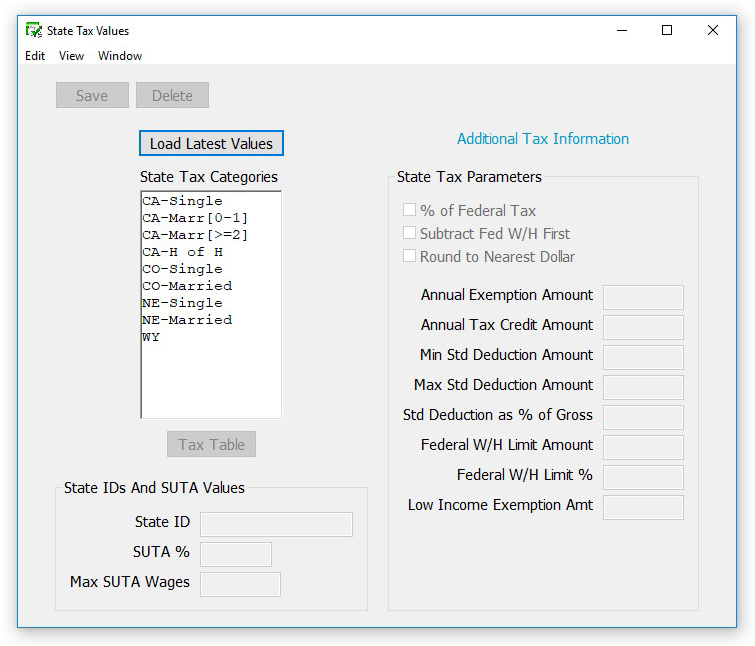
Task: Click the Federal W/H Limit % field
Action: click(x=643, y=477)
